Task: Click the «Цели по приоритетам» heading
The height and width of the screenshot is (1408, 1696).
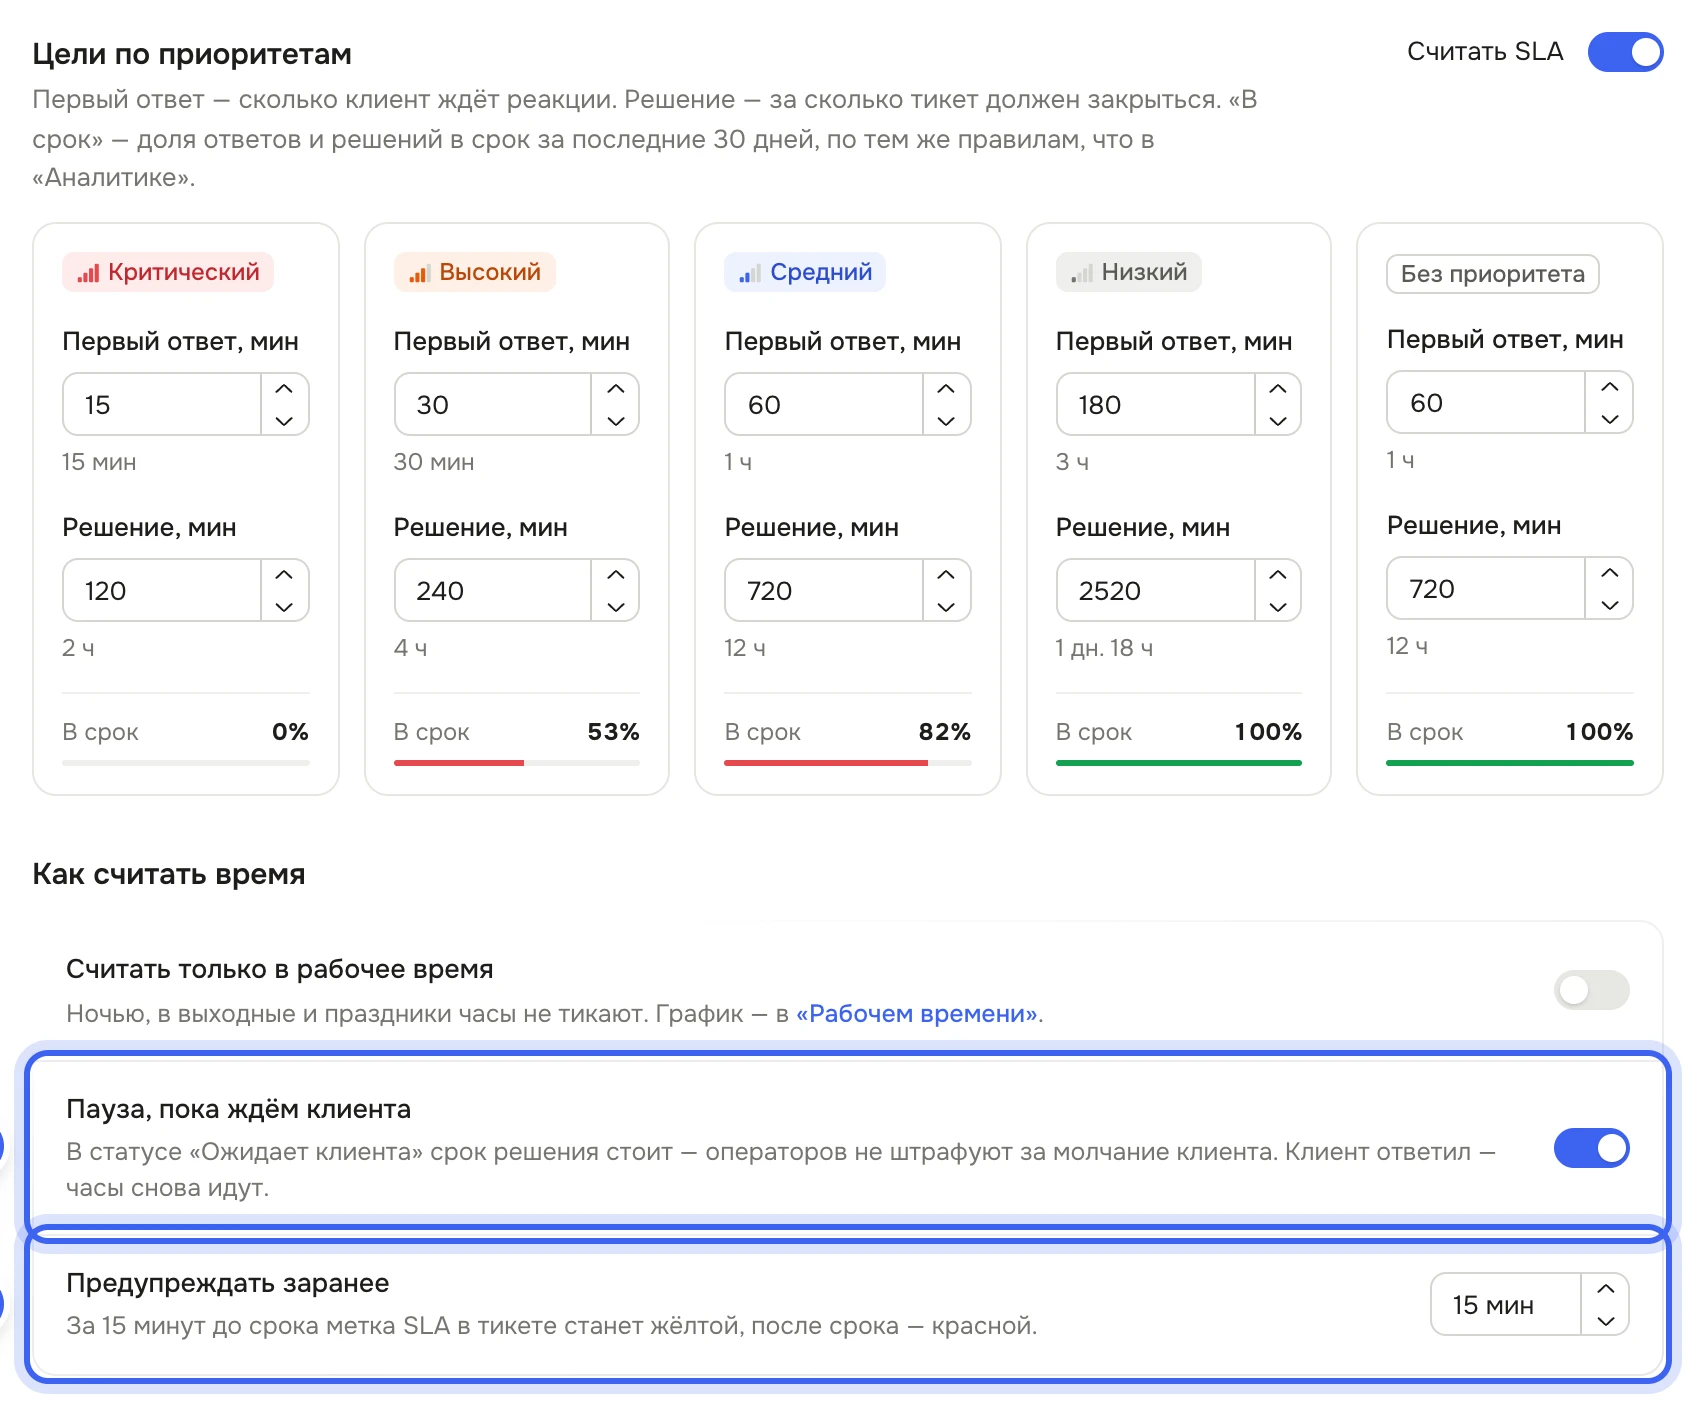Action: click(192, 54)
